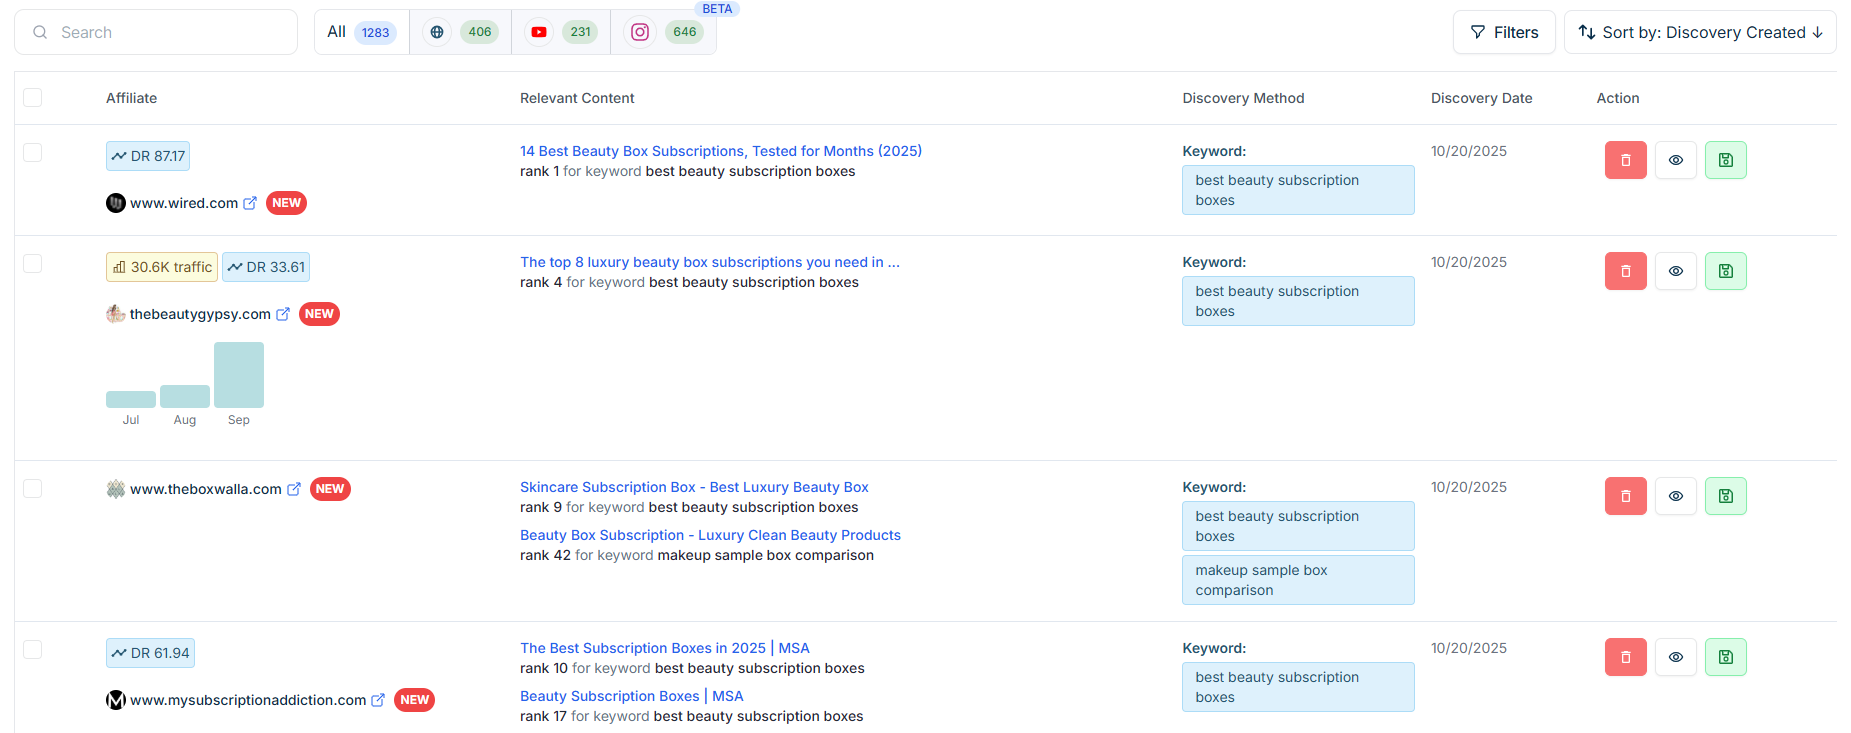Screen dimensions: 1851x733
Task: Toggle the select-all header checkbox
Action: pos(33,98)
